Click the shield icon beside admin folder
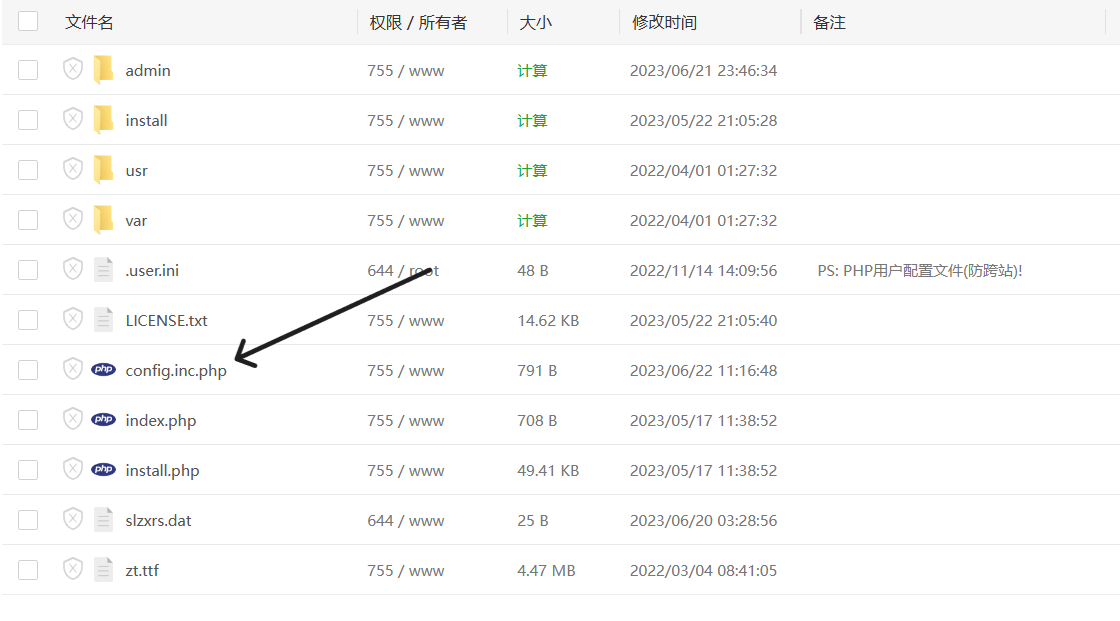1120x621 pixels. pos(73,69)
